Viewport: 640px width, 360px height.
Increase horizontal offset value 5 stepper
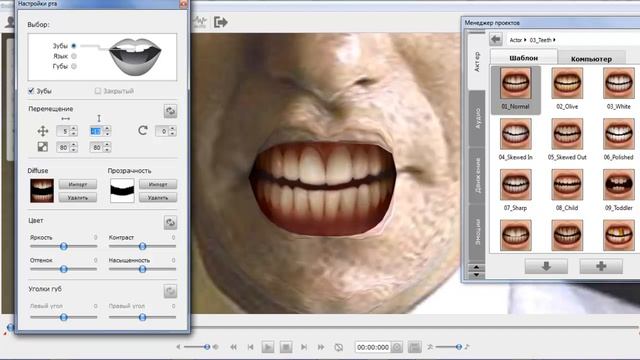click(74, 129)
